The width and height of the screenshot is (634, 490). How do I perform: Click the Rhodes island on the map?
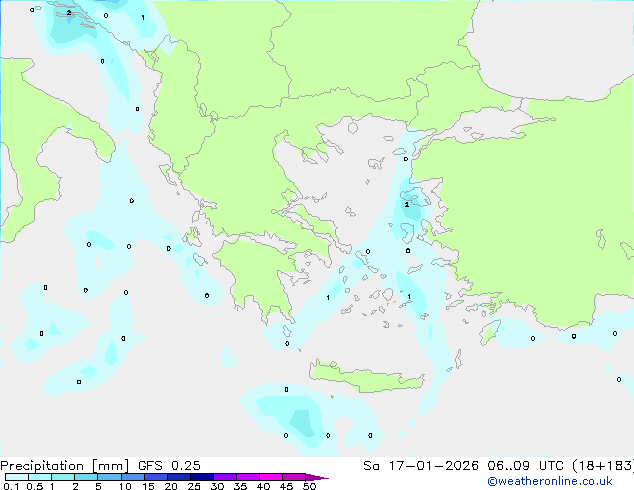pyautogui.click(x=490, y=332)
